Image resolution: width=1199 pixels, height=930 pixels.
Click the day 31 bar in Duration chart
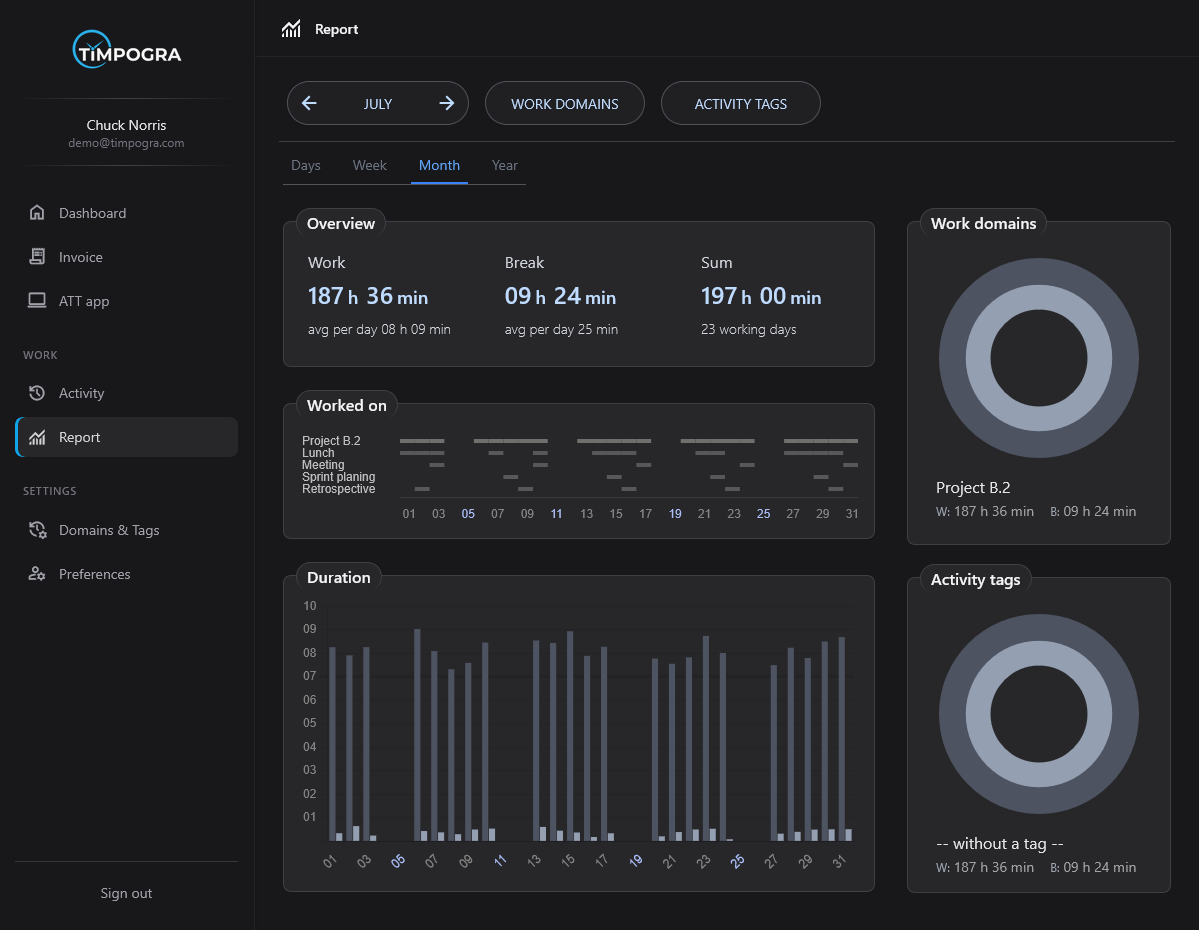click(x=842, y=739)
